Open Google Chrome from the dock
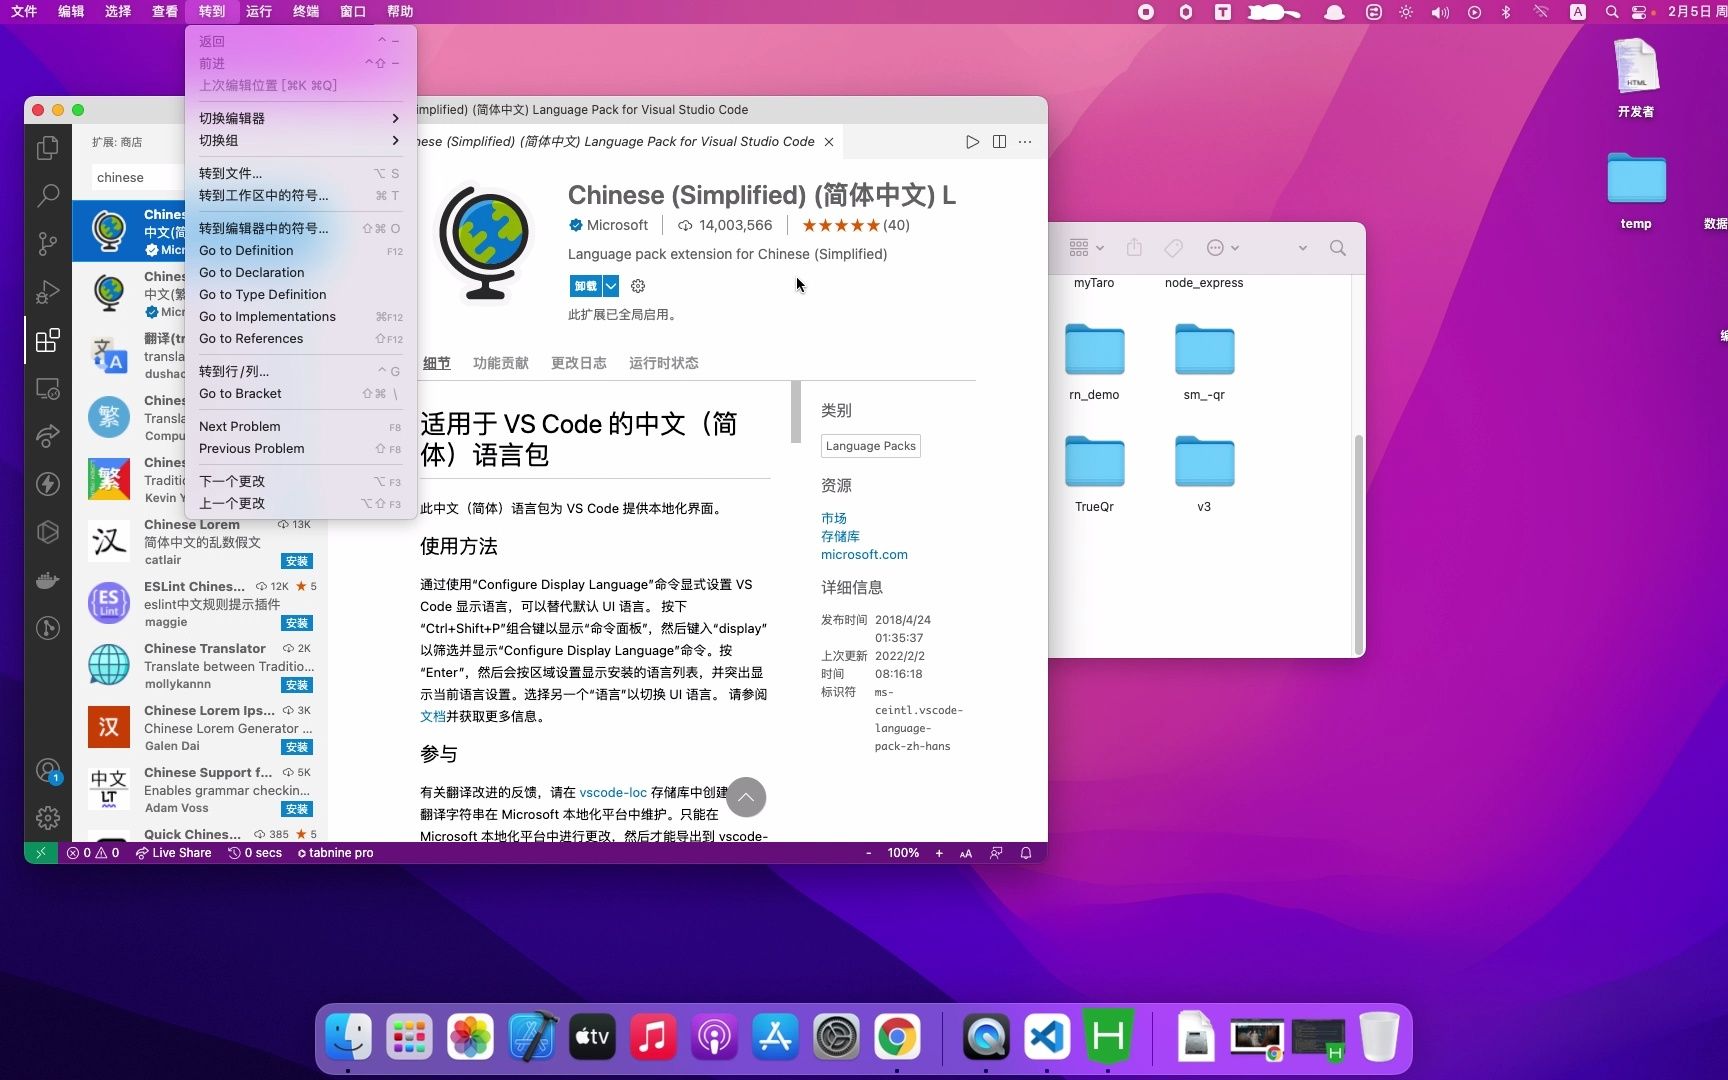 pyautogui.click(x=897, y=1037)
